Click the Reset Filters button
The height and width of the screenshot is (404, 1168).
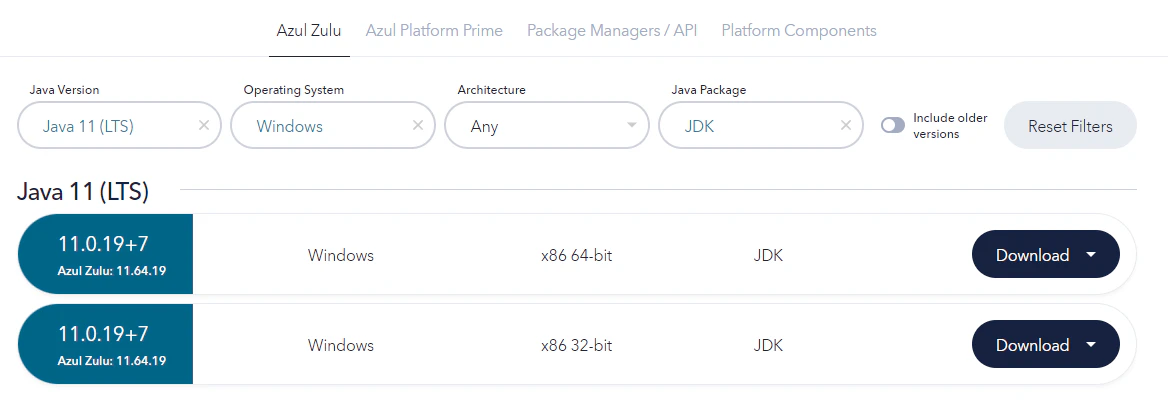1070,125
